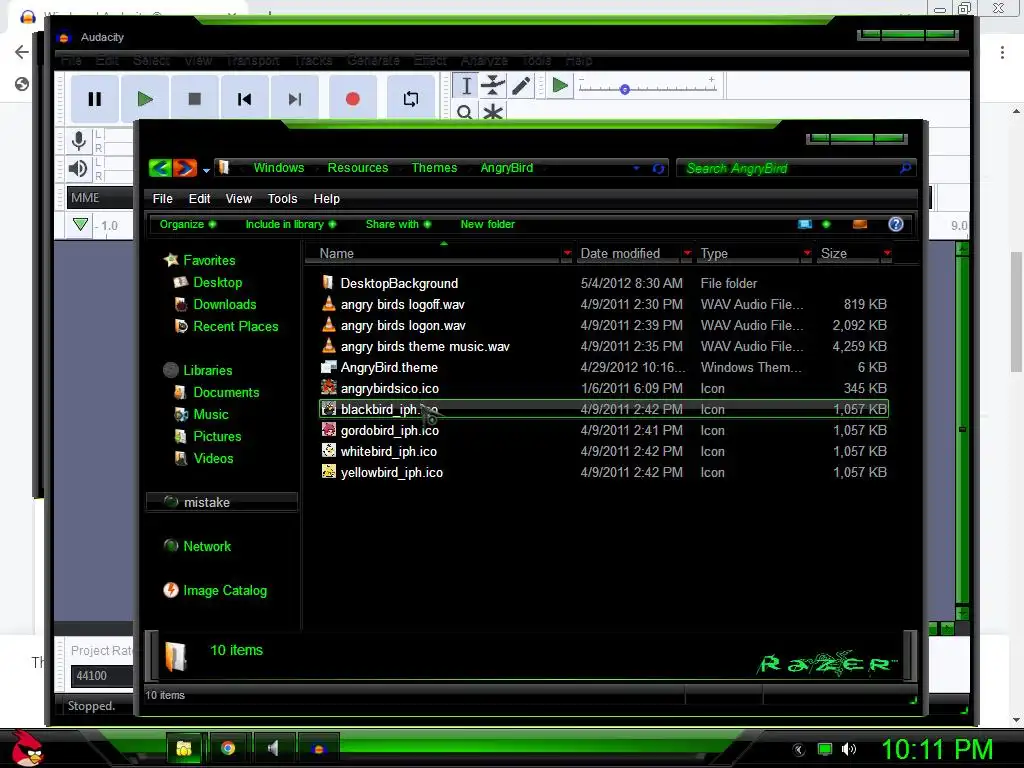Image resolution: width=1024 pixels, height=768 pixels.
Task: Click the taskbar clock 10:11 PM
Action: click(937, 749)
